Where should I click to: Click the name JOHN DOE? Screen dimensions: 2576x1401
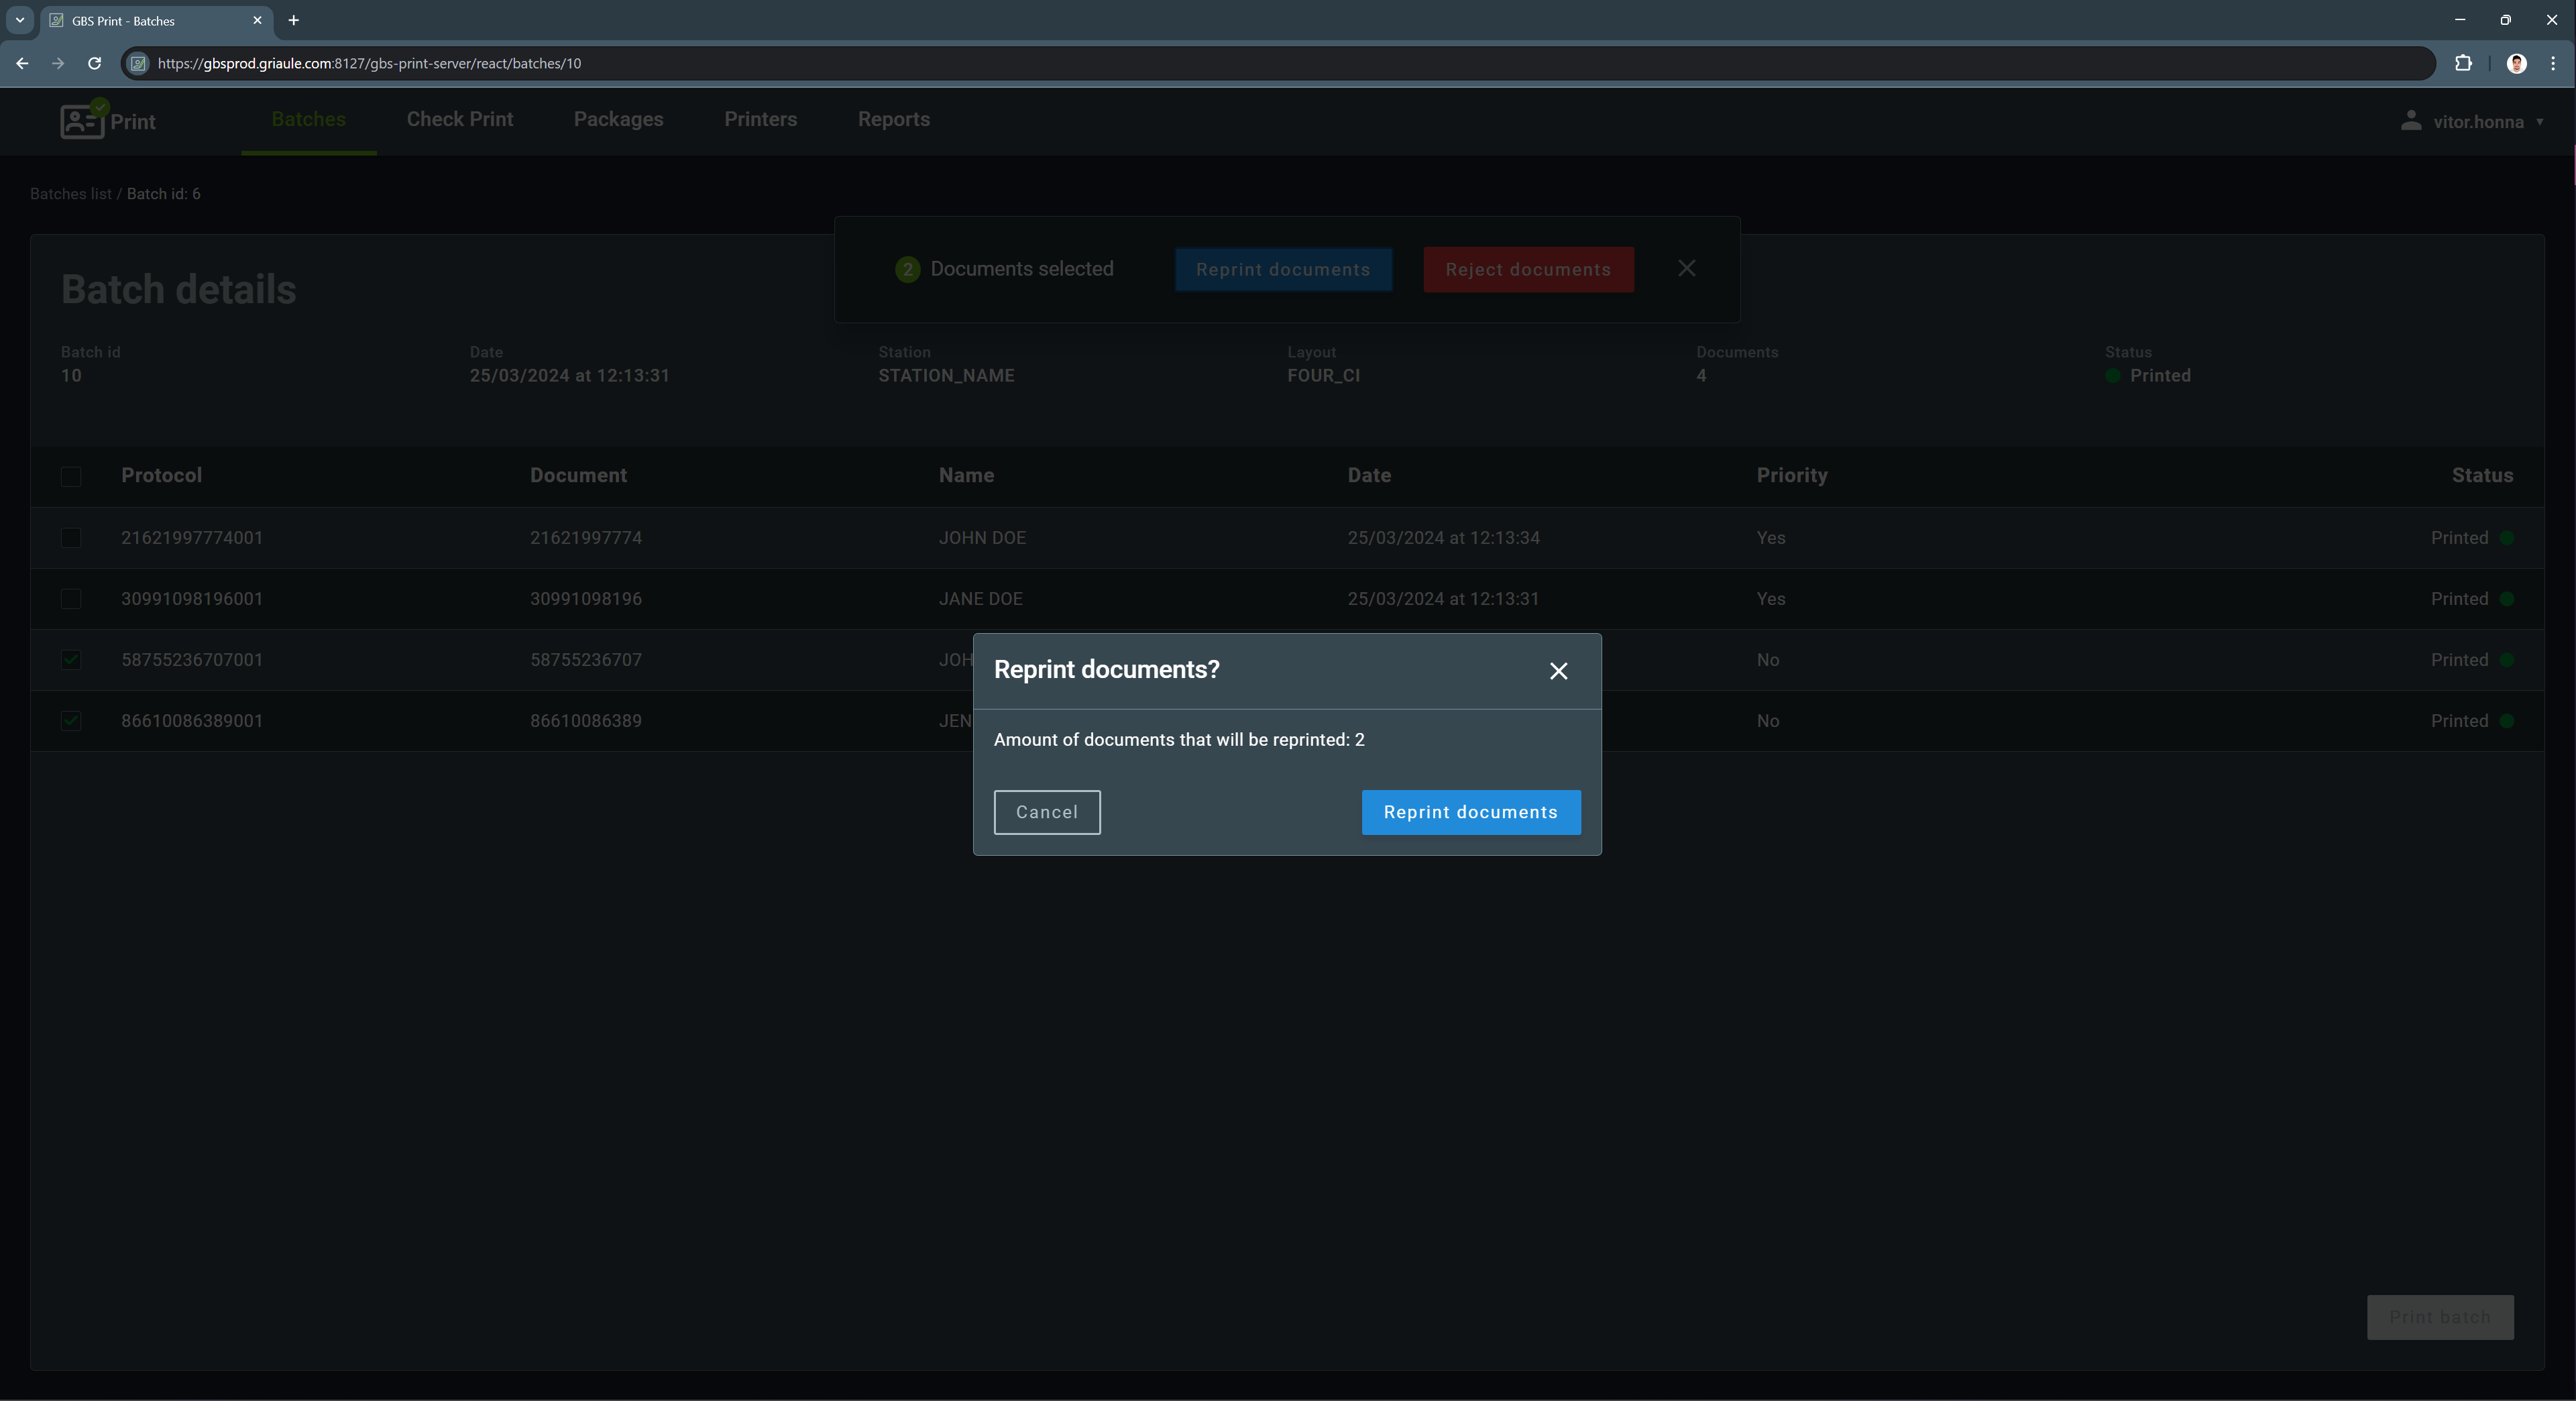tap(982, 538)
